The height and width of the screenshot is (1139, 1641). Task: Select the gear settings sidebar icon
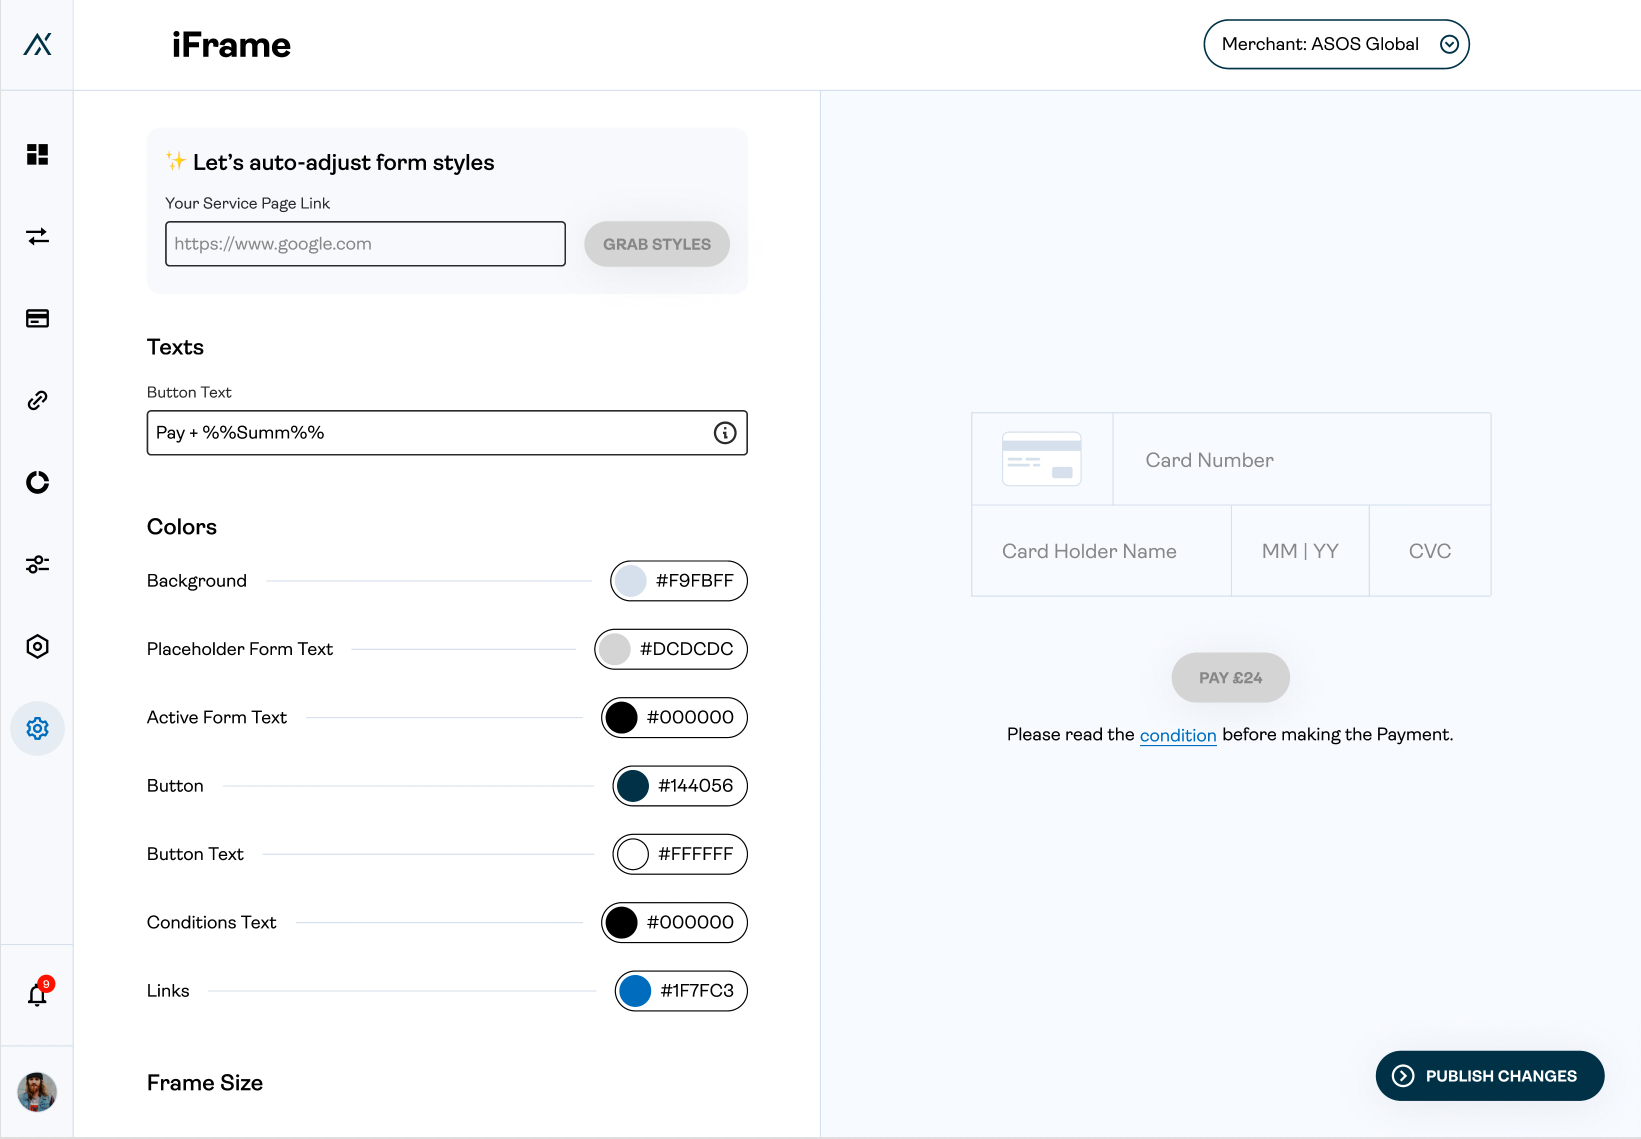[37, 728]
